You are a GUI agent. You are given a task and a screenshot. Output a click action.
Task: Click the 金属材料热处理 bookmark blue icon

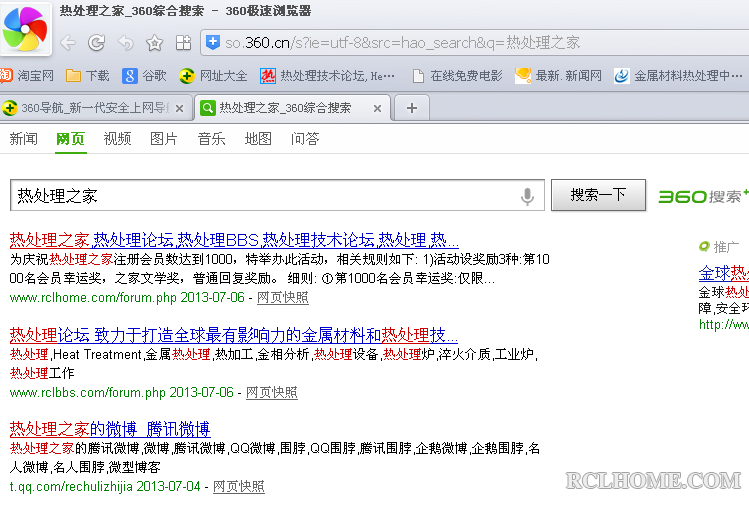coord(621,75)
